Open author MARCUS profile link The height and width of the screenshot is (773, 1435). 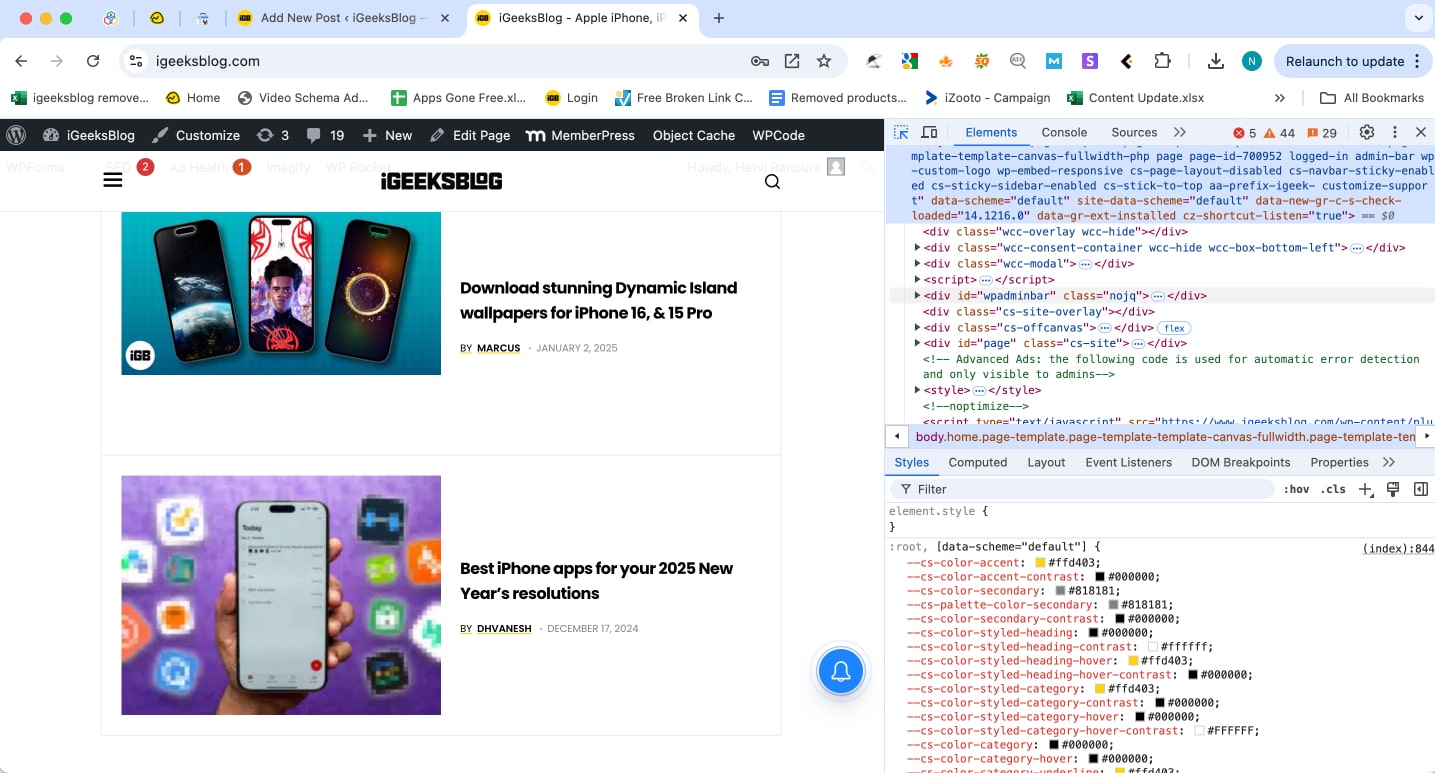click(498, 348)
